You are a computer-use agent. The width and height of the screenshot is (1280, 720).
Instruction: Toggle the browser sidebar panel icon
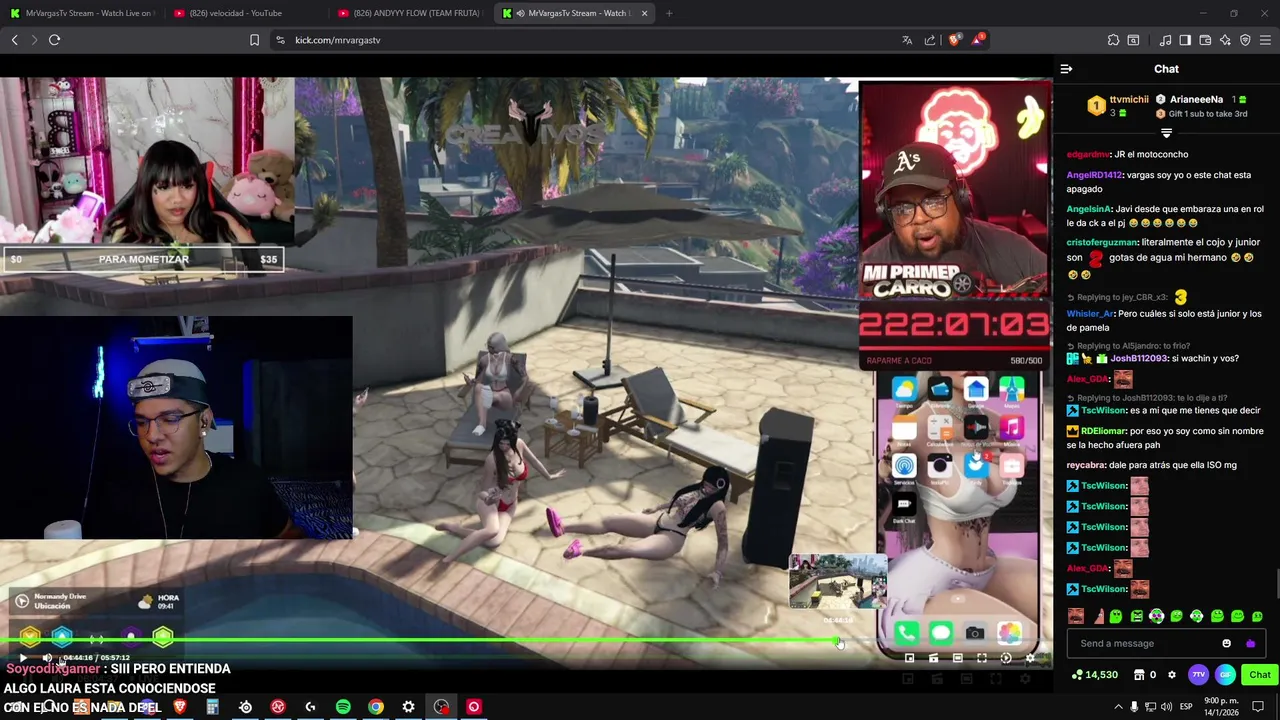1185,40
